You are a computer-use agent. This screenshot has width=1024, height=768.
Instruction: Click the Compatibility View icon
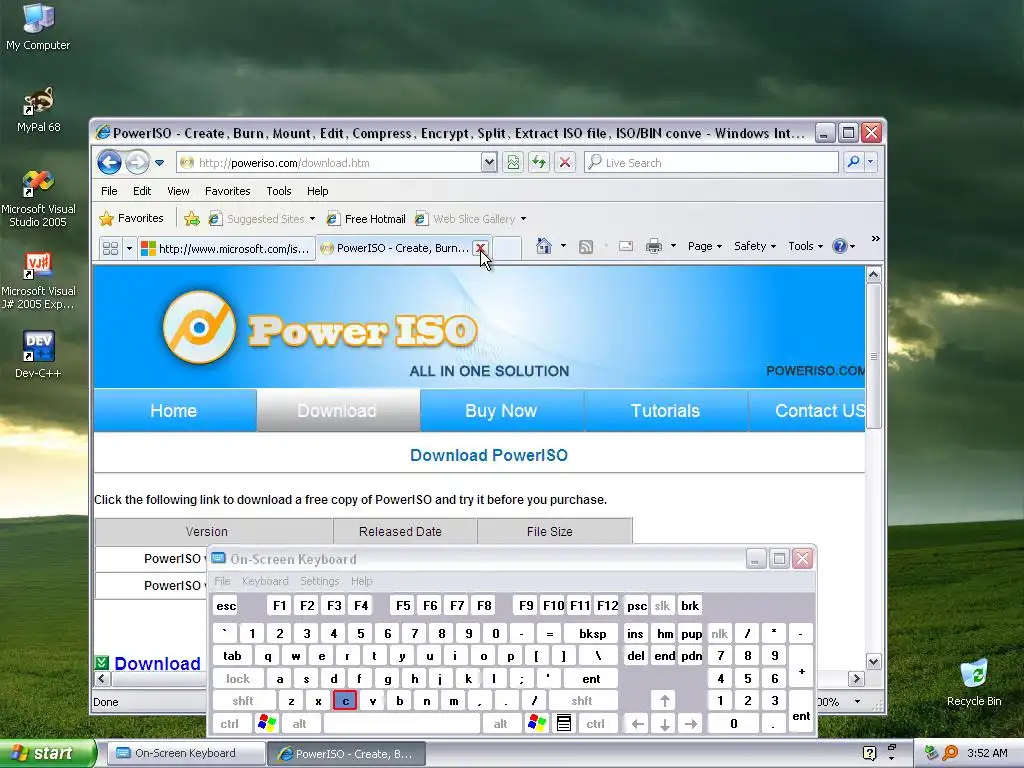513,163
